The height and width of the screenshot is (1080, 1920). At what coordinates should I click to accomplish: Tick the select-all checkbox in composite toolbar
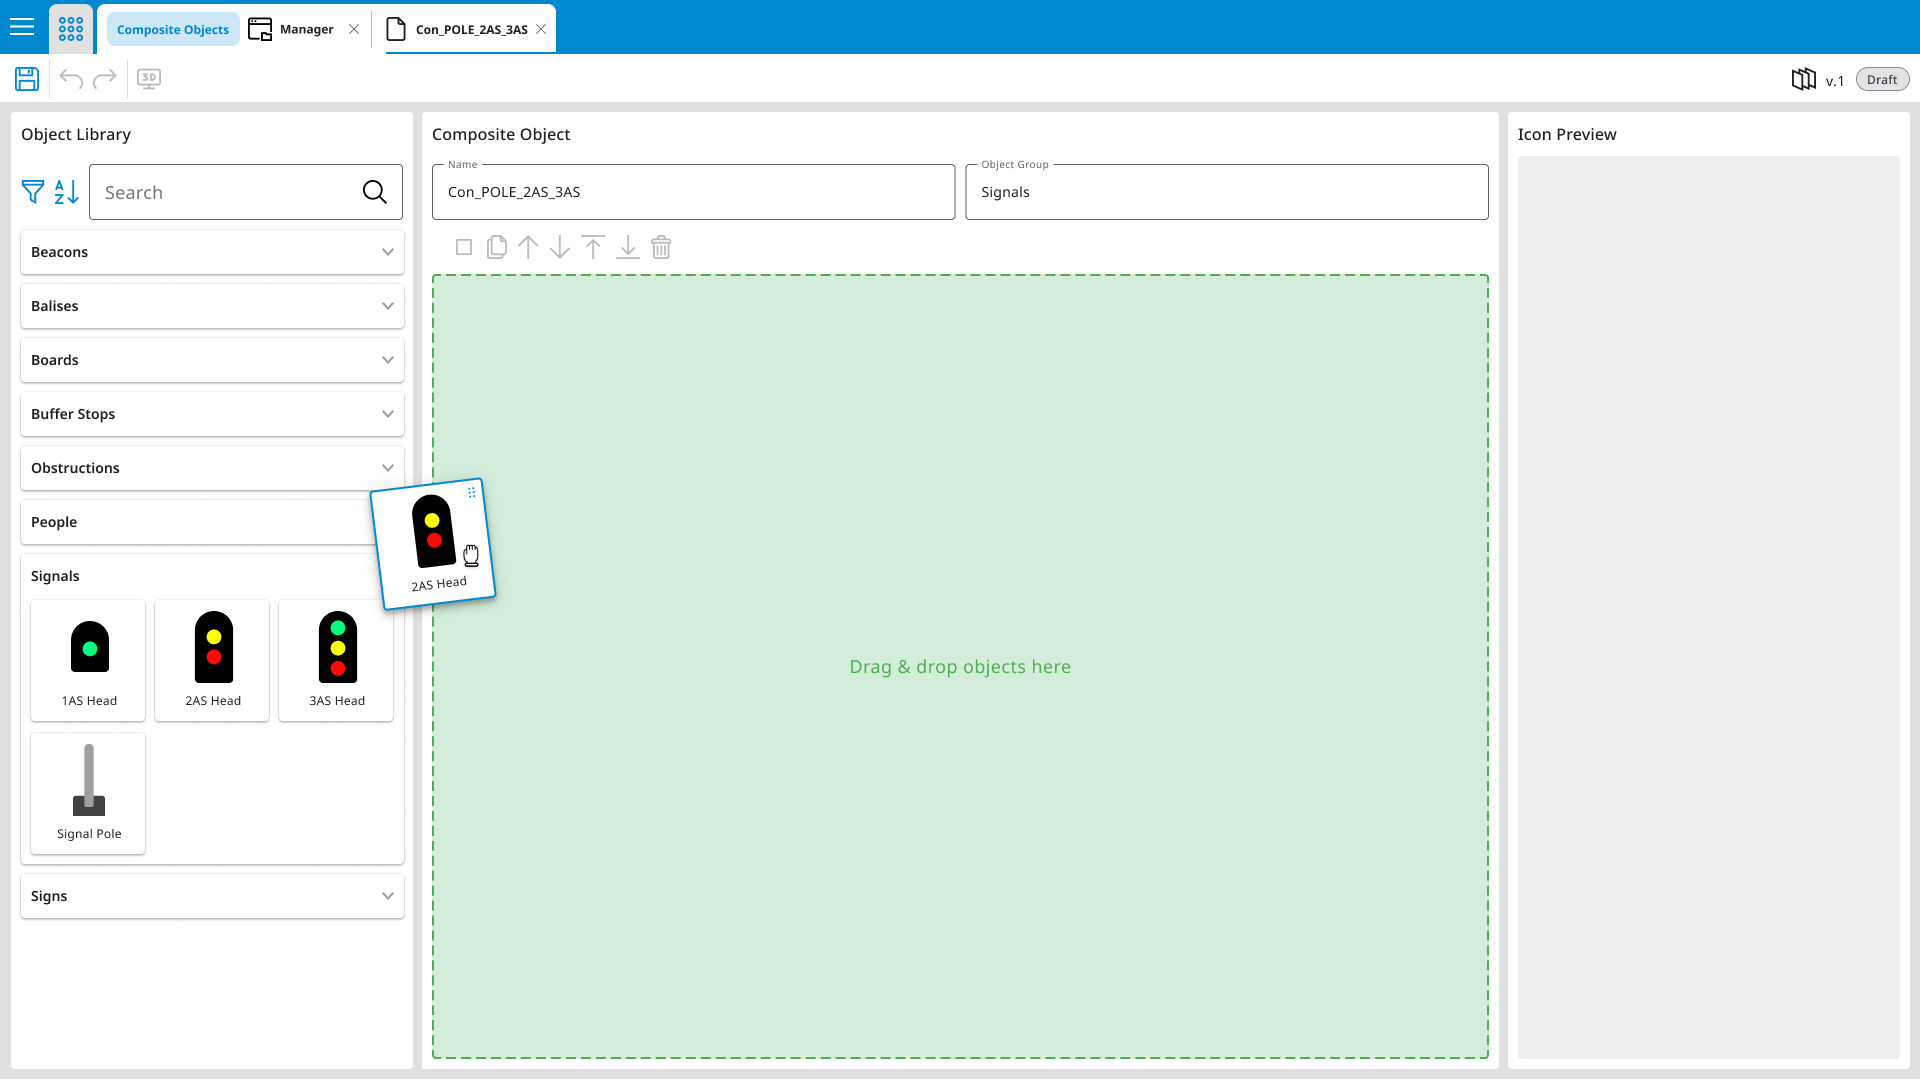click(464, 247)
